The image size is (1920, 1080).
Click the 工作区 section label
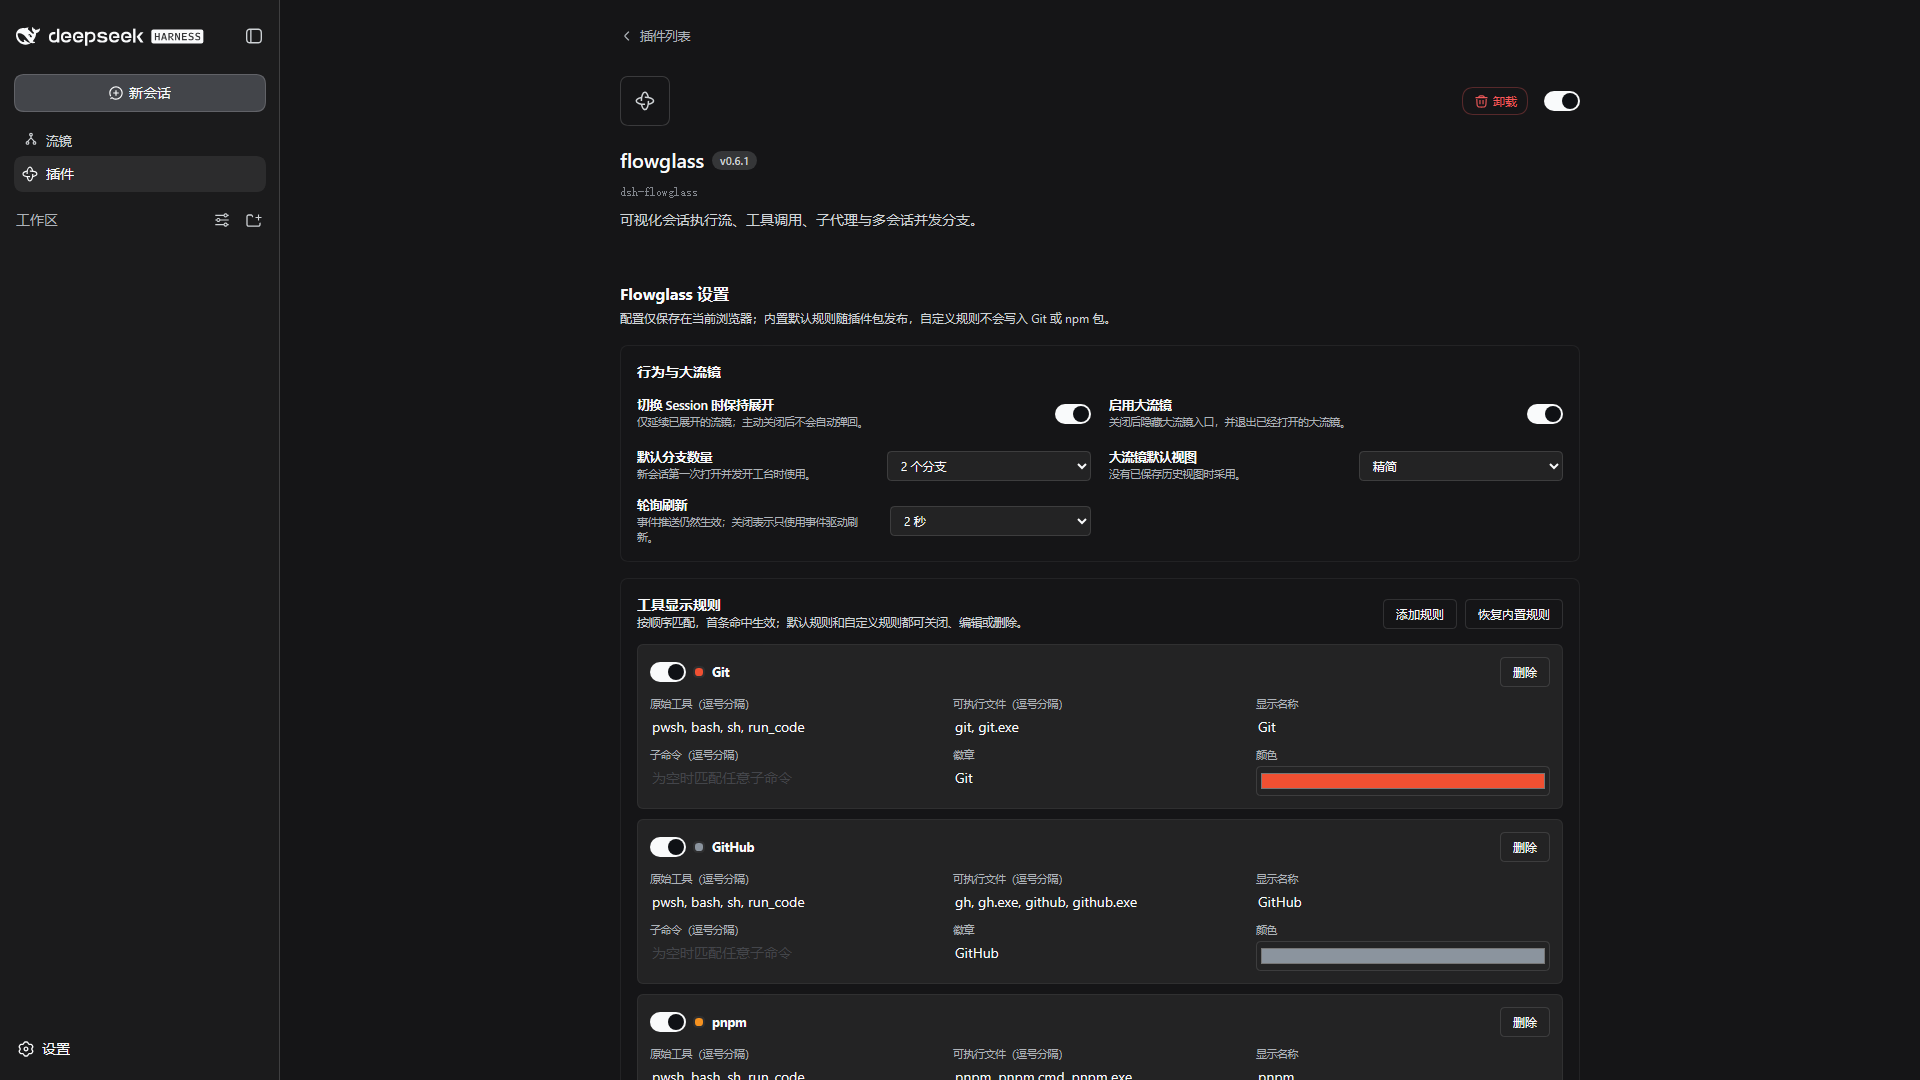[37, 220]
